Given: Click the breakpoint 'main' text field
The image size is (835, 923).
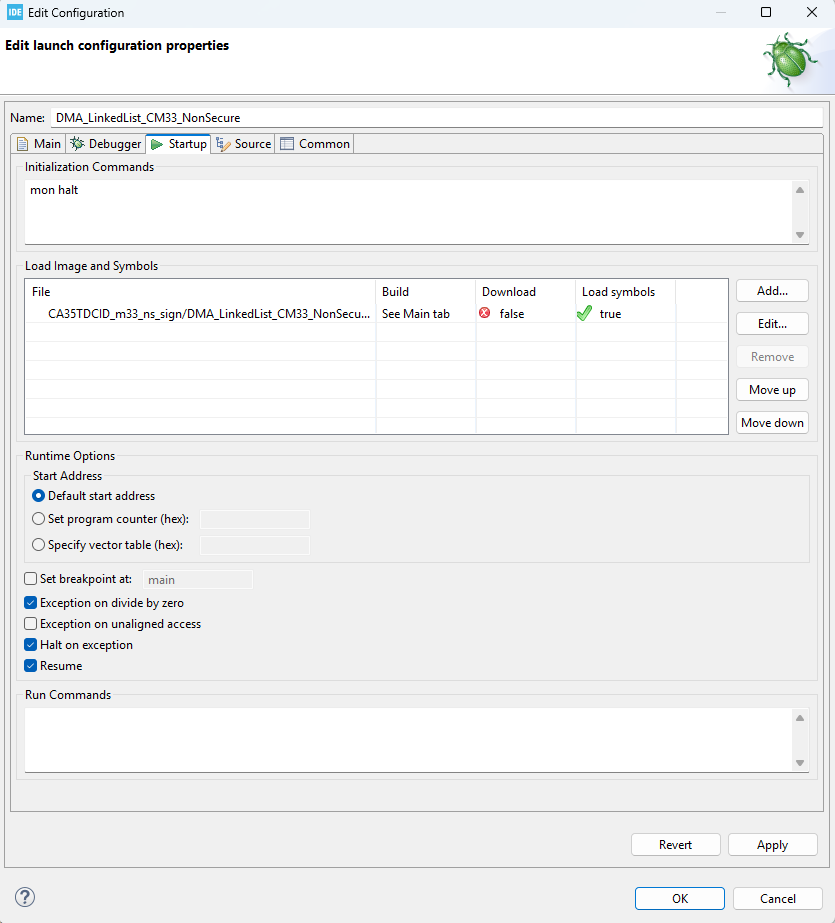Looking at the screenshot, I should coord(198,580).
